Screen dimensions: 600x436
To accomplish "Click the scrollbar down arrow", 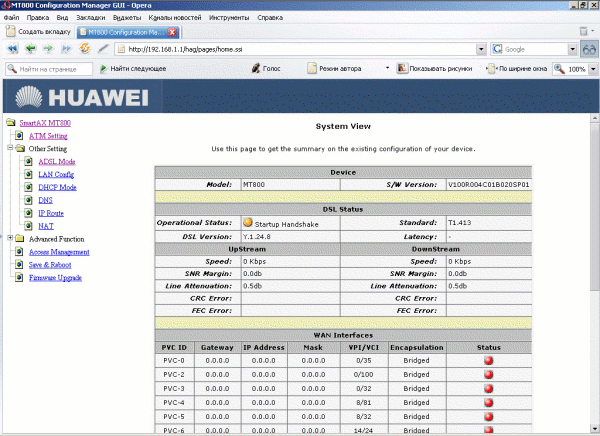I will tap(595, 429).
